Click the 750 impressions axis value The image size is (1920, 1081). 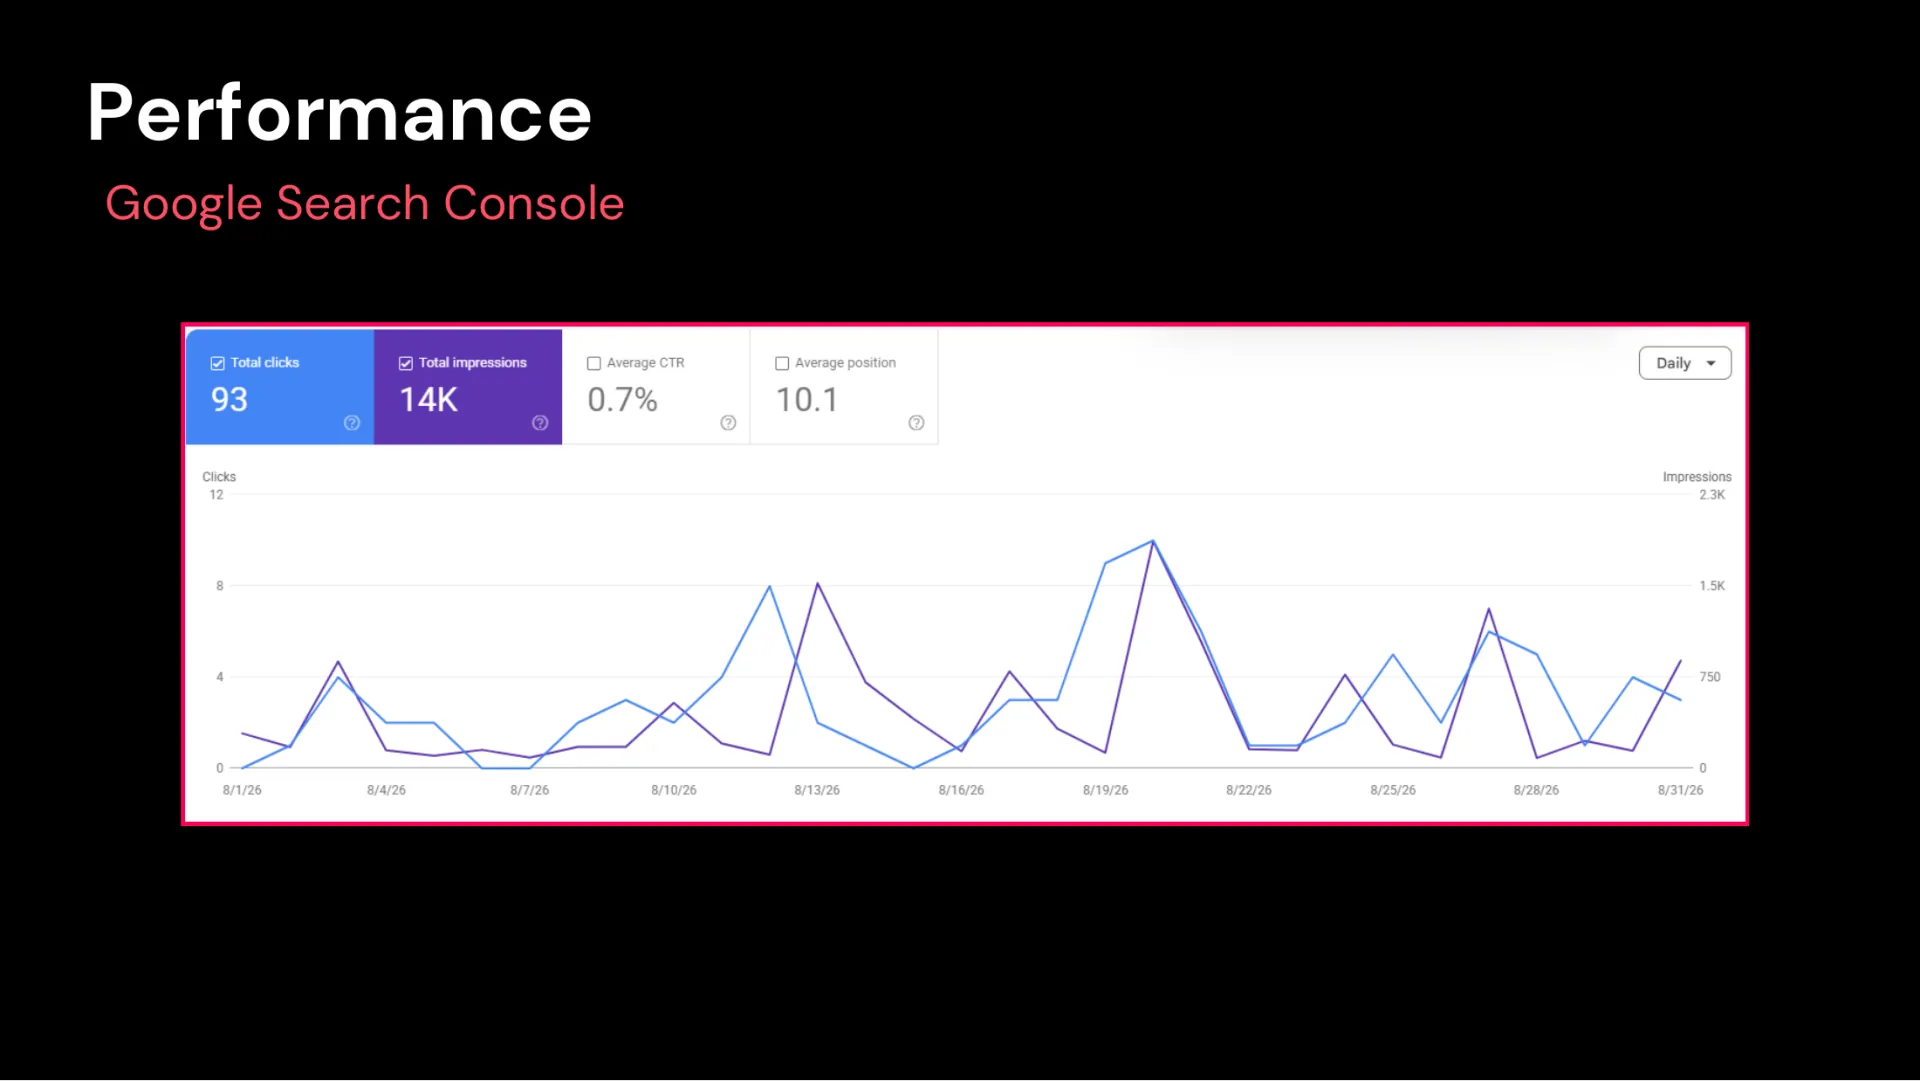pos(1710,677)
